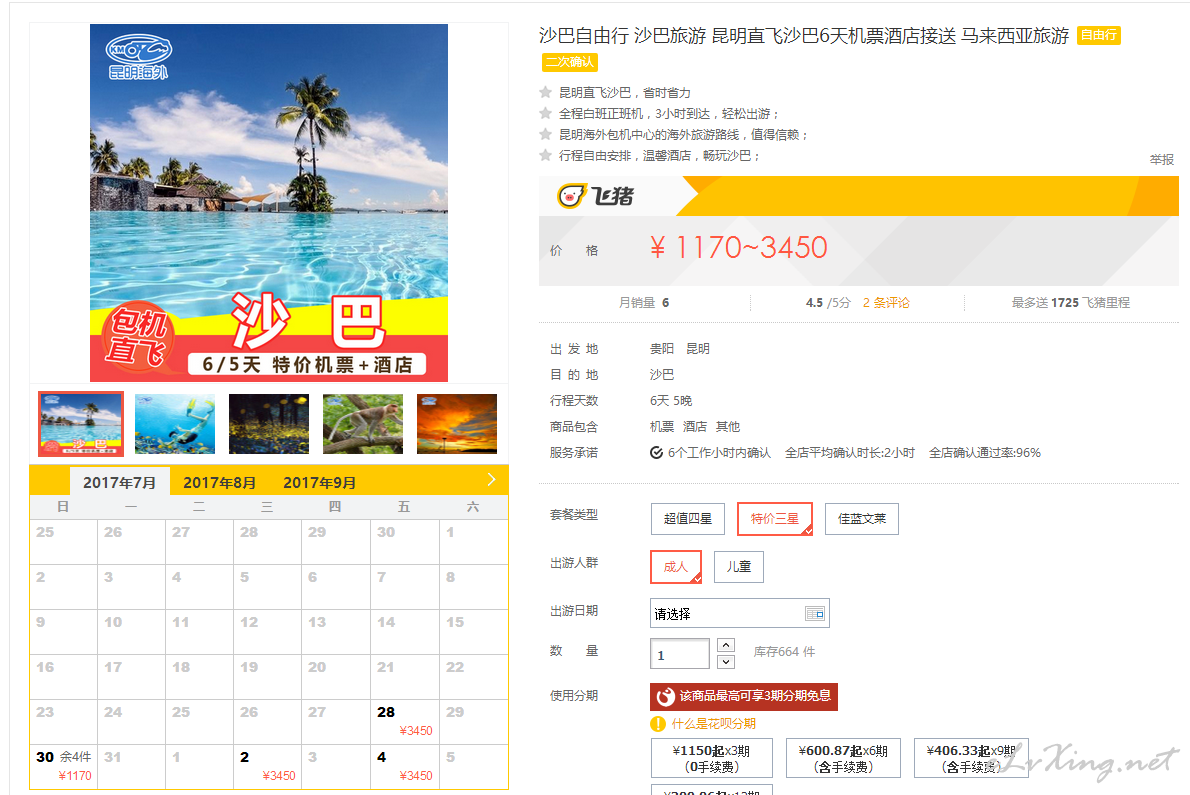Screen dimensions: 1190x795
Task: Click the 全店平均确认时长:2小时 text
Action: [850, 453]
